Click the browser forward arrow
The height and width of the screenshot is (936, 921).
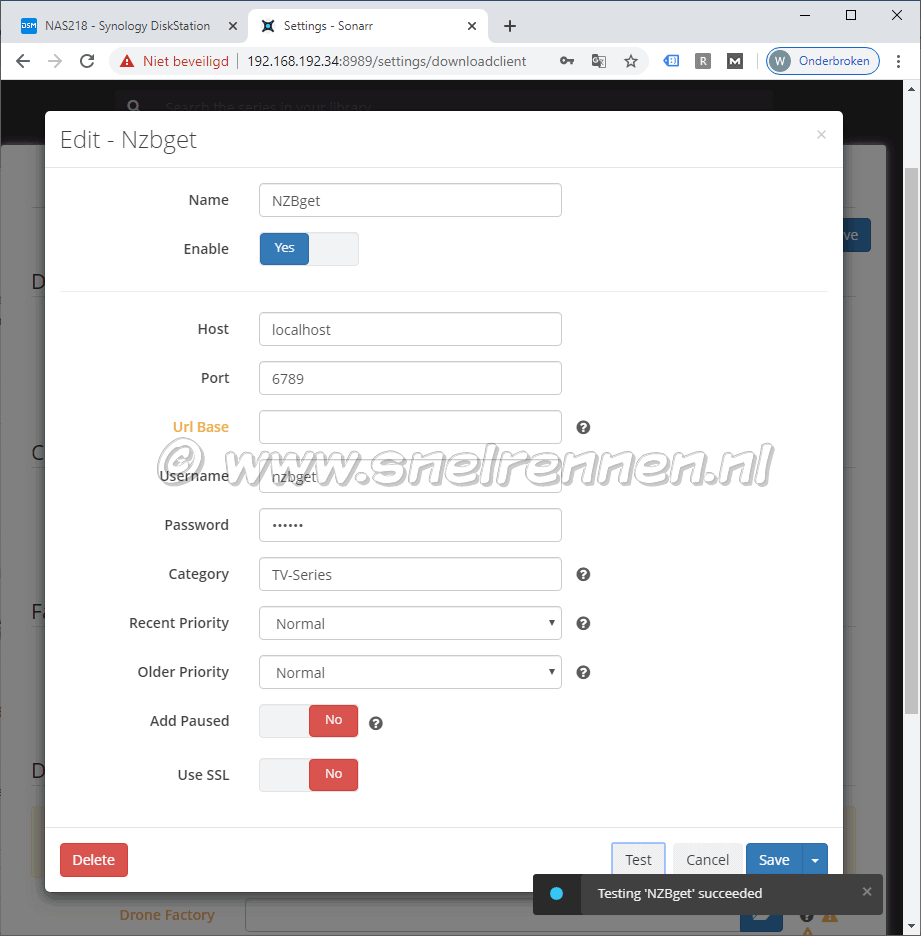(55, 61)
